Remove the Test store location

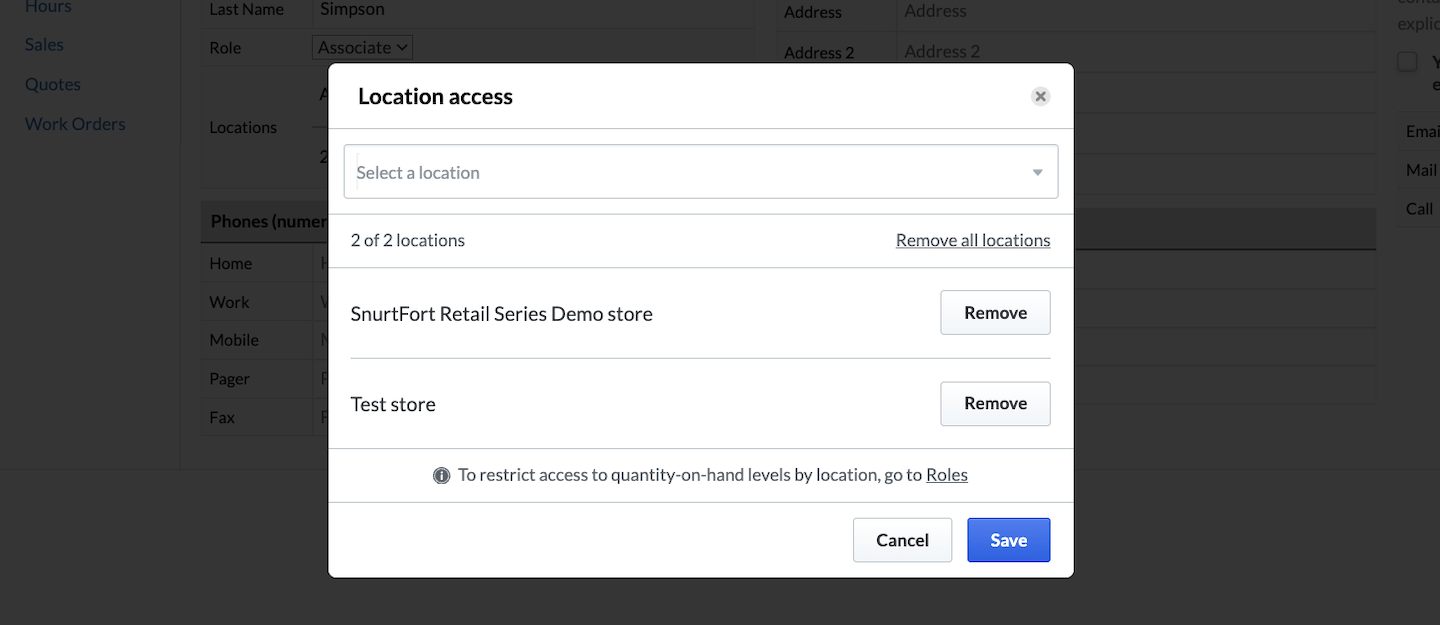click(x=995, y=404)
